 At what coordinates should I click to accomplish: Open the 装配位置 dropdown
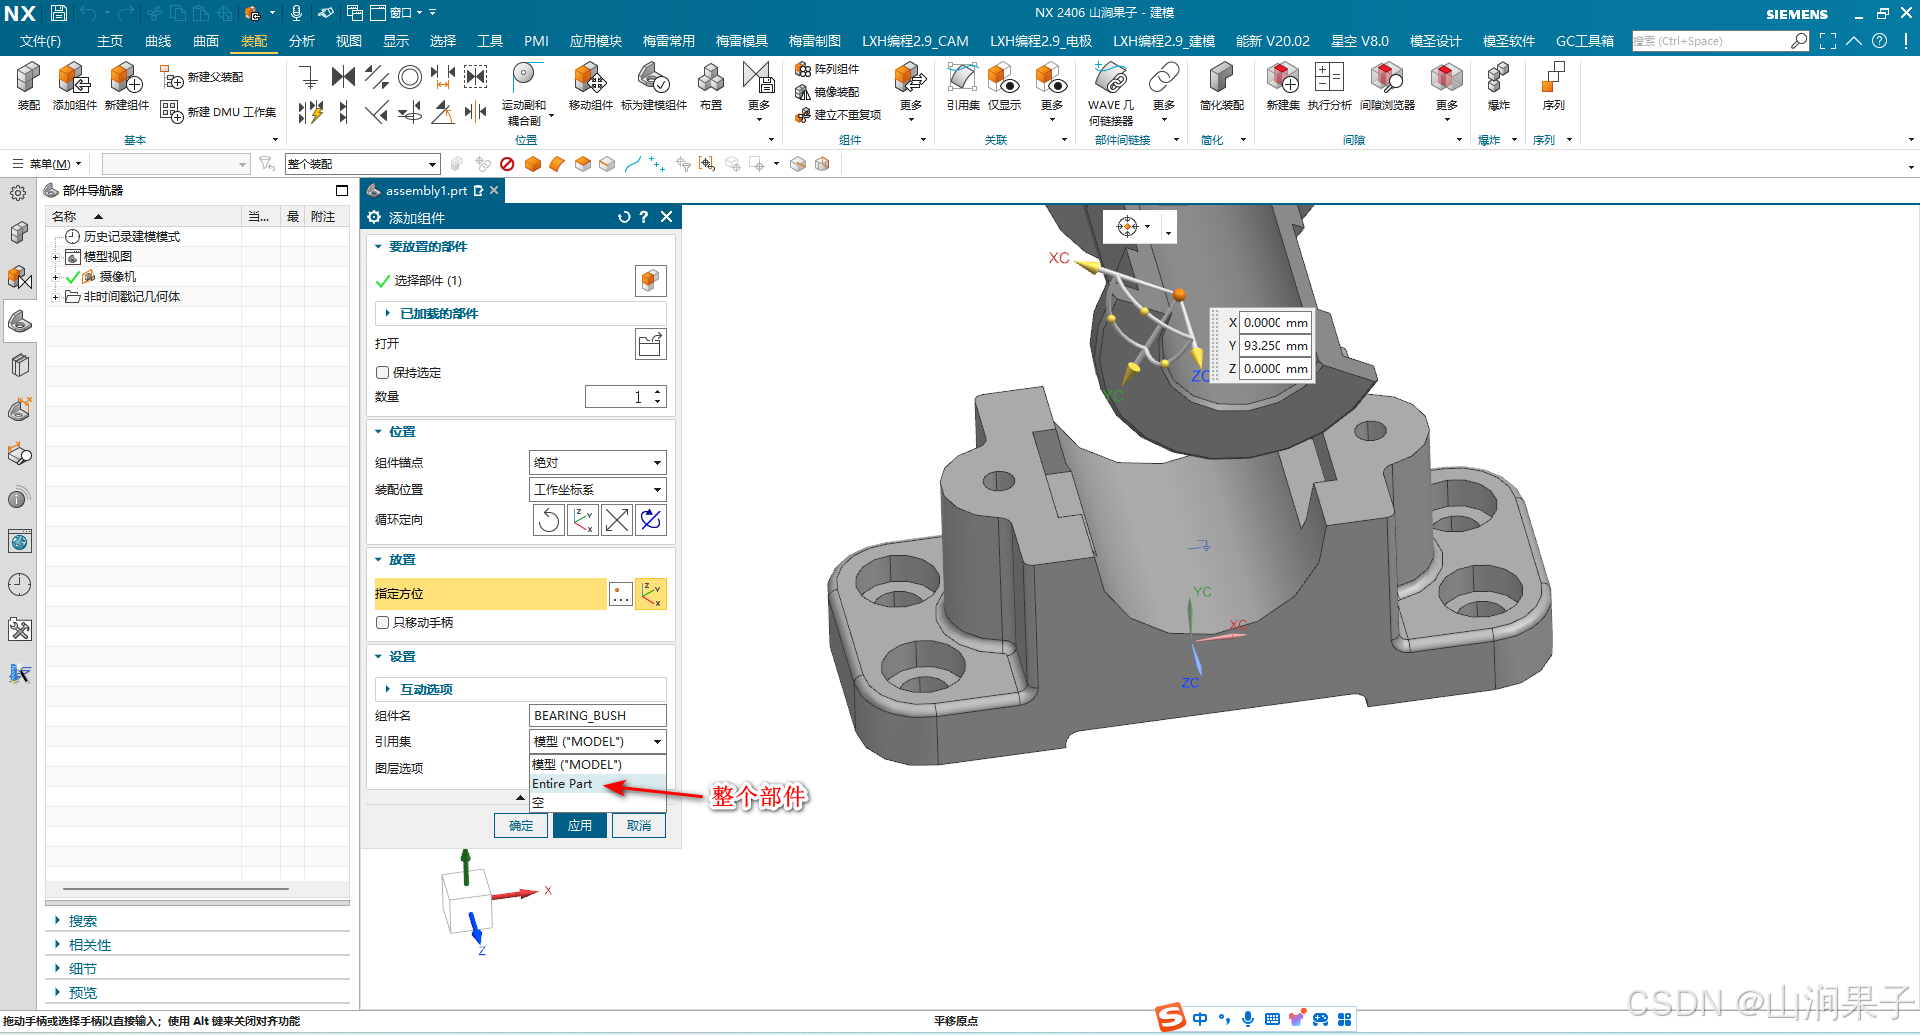(597, 490)
